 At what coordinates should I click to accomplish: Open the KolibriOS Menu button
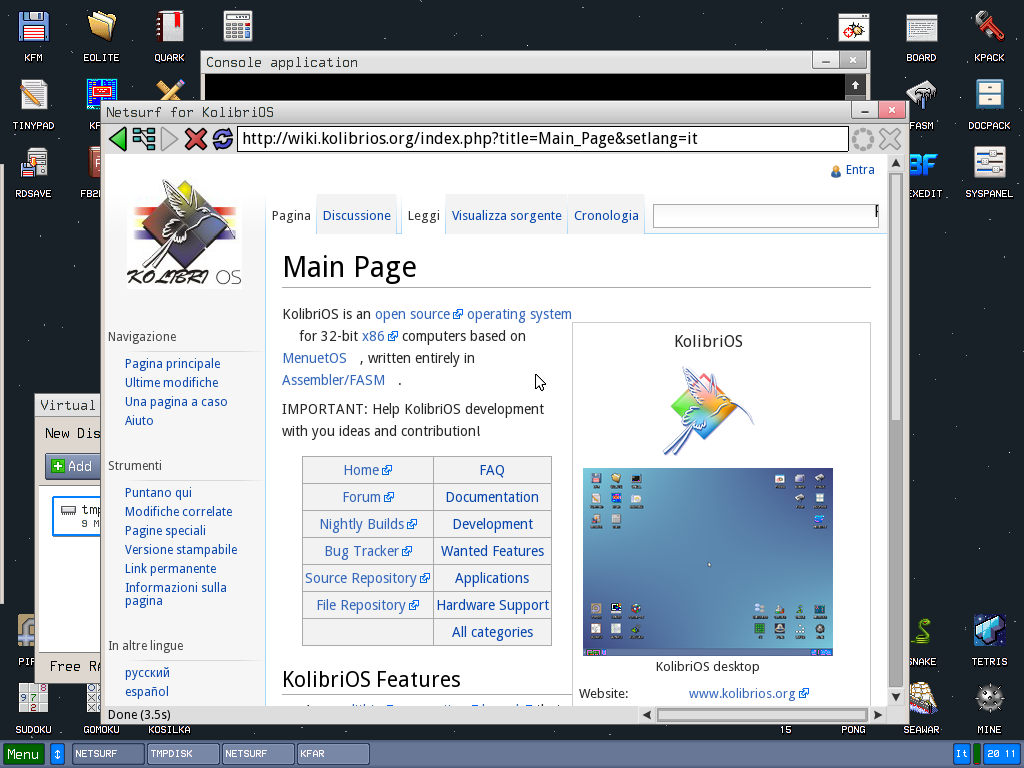pyautogui.click(x=23, y=754)
